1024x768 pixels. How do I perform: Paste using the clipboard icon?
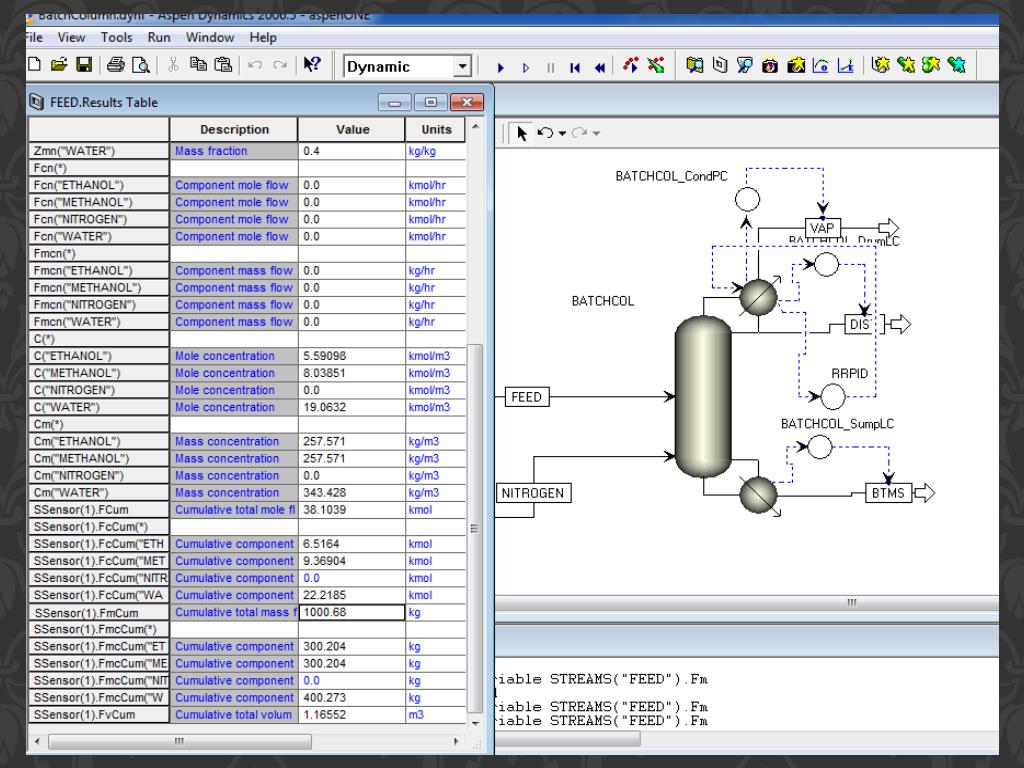tap(223, 64)
